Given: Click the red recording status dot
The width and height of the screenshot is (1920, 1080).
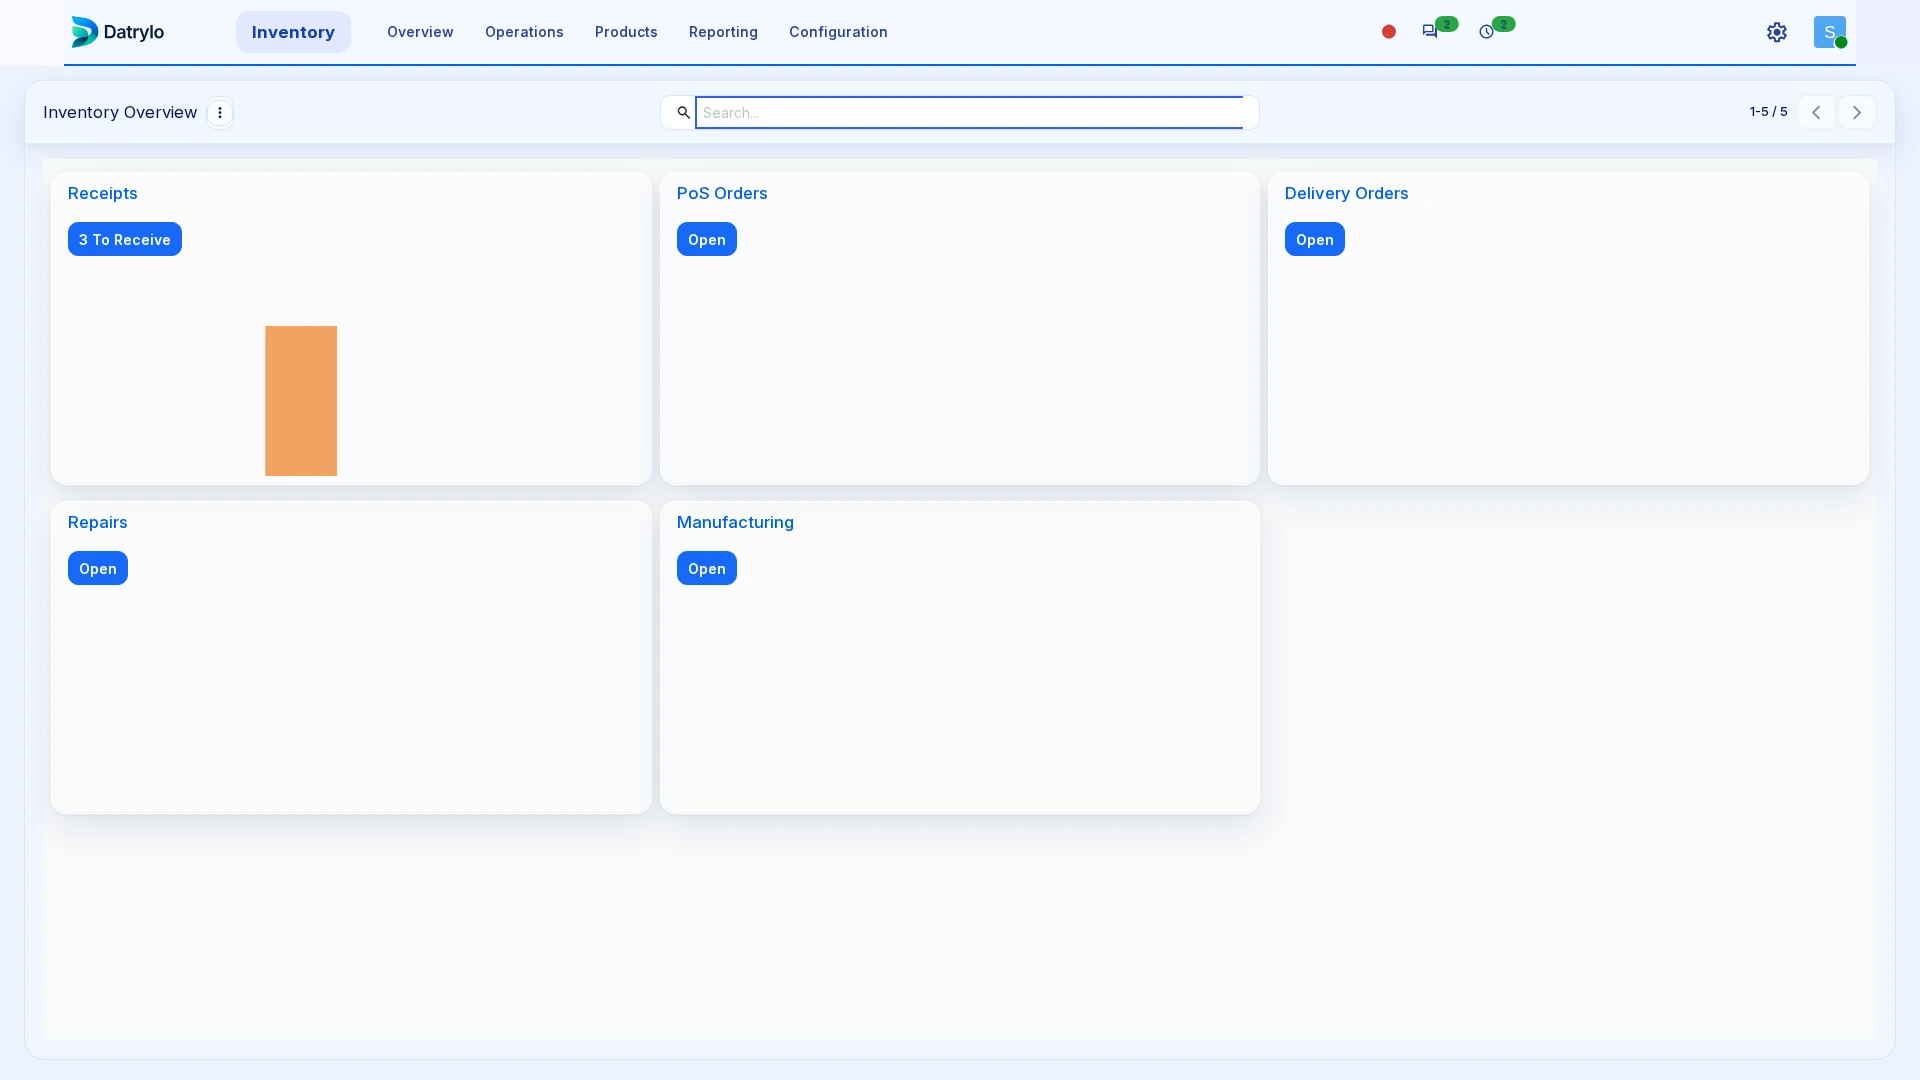Looking at the screenshot, I should coord(1389,32).
